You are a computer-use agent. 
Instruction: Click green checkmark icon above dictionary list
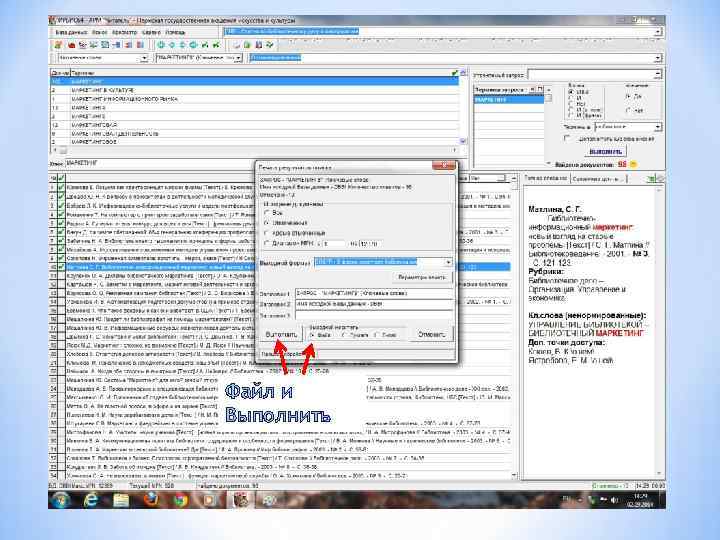pyautogui.click(x=454, y=73)
